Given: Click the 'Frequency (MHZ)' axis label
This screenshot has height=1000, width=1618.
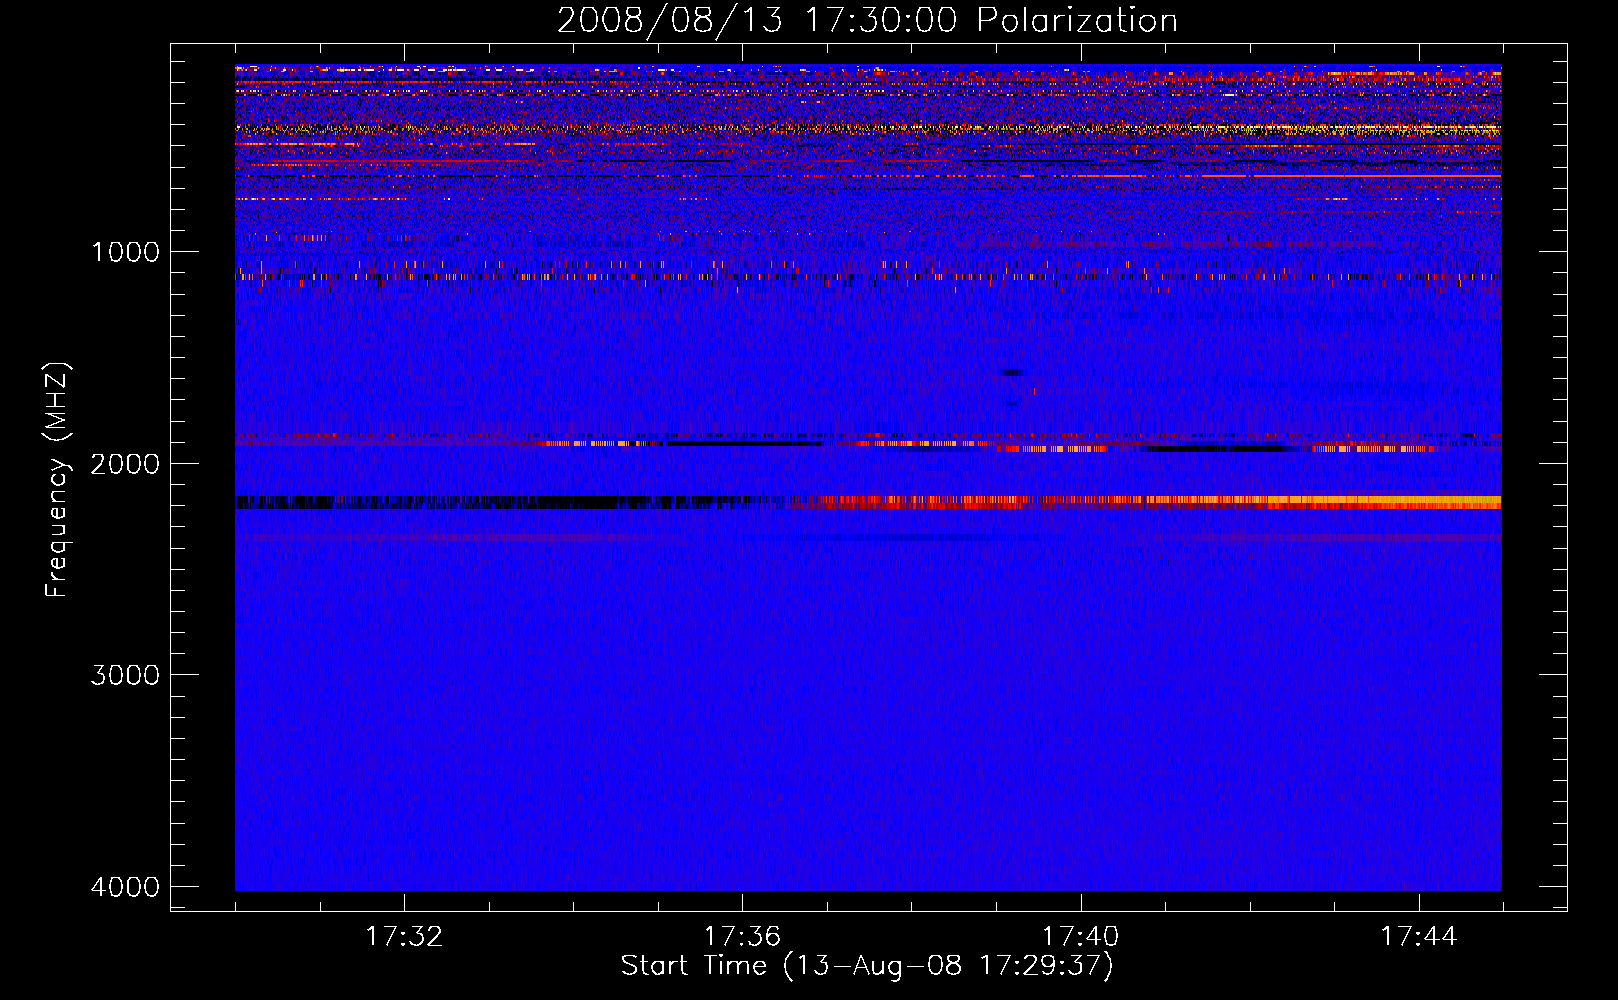Looking at the screenshot, I should (x=58, y=480).
